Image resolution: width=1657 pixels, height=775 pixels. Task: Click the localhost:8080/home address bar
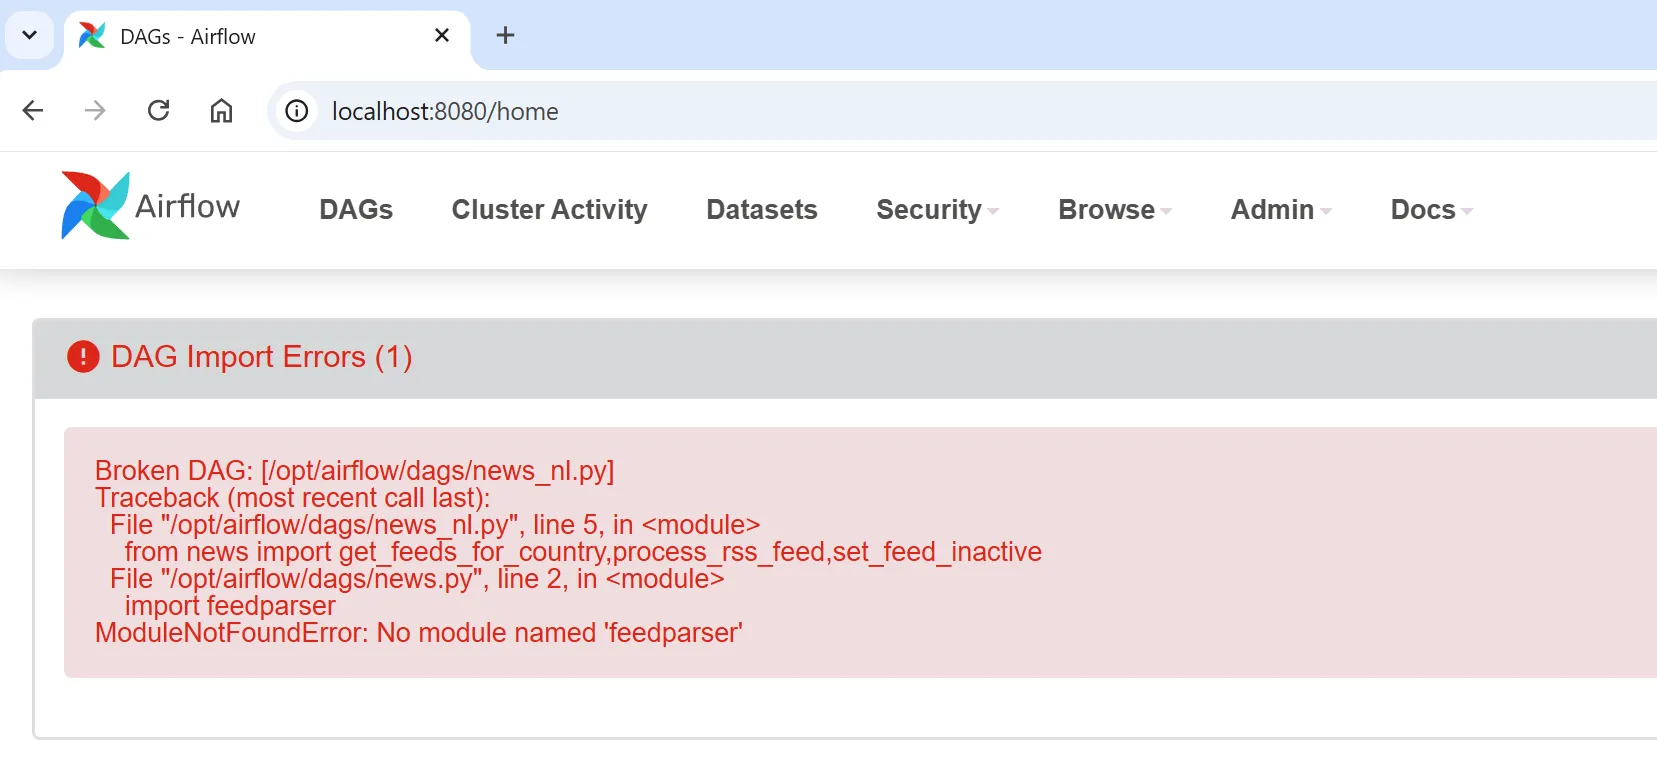[900, 111]
